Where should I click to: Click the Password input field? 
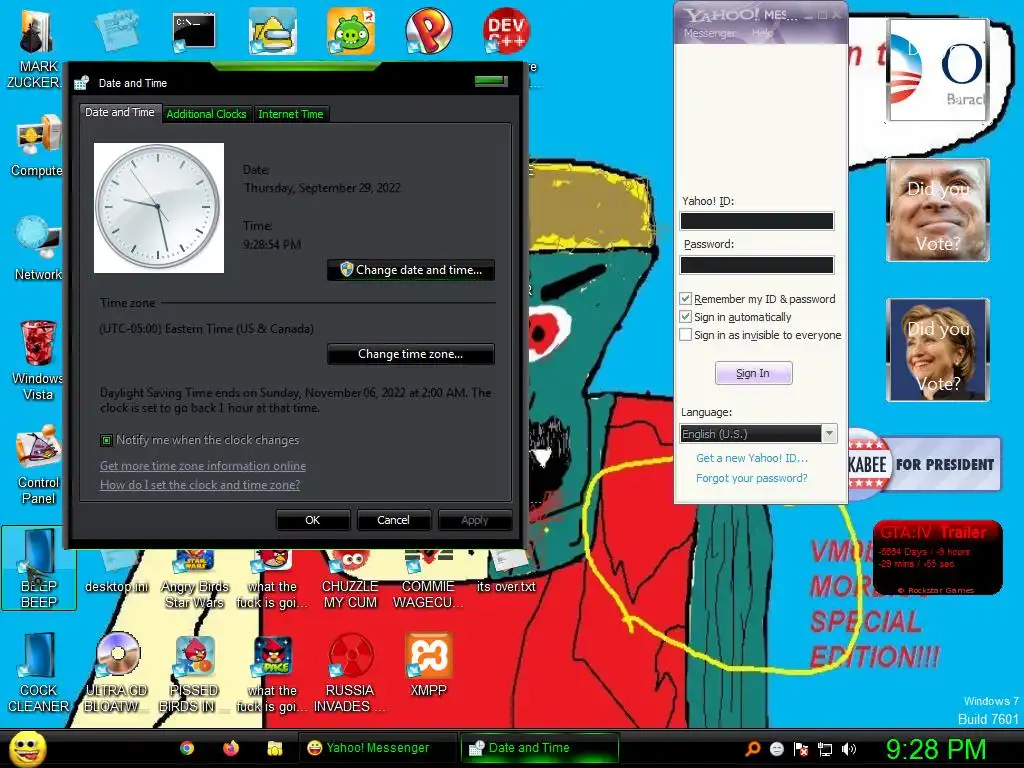(x=757, y=264)
